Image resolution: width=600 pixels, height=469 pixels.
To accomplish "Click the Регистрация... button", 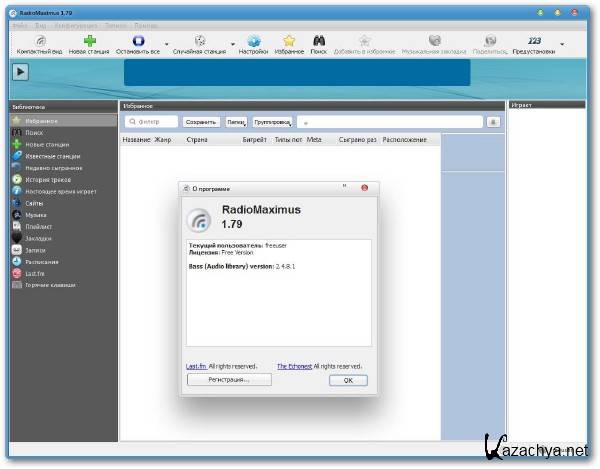I will [x=229, y=380].
